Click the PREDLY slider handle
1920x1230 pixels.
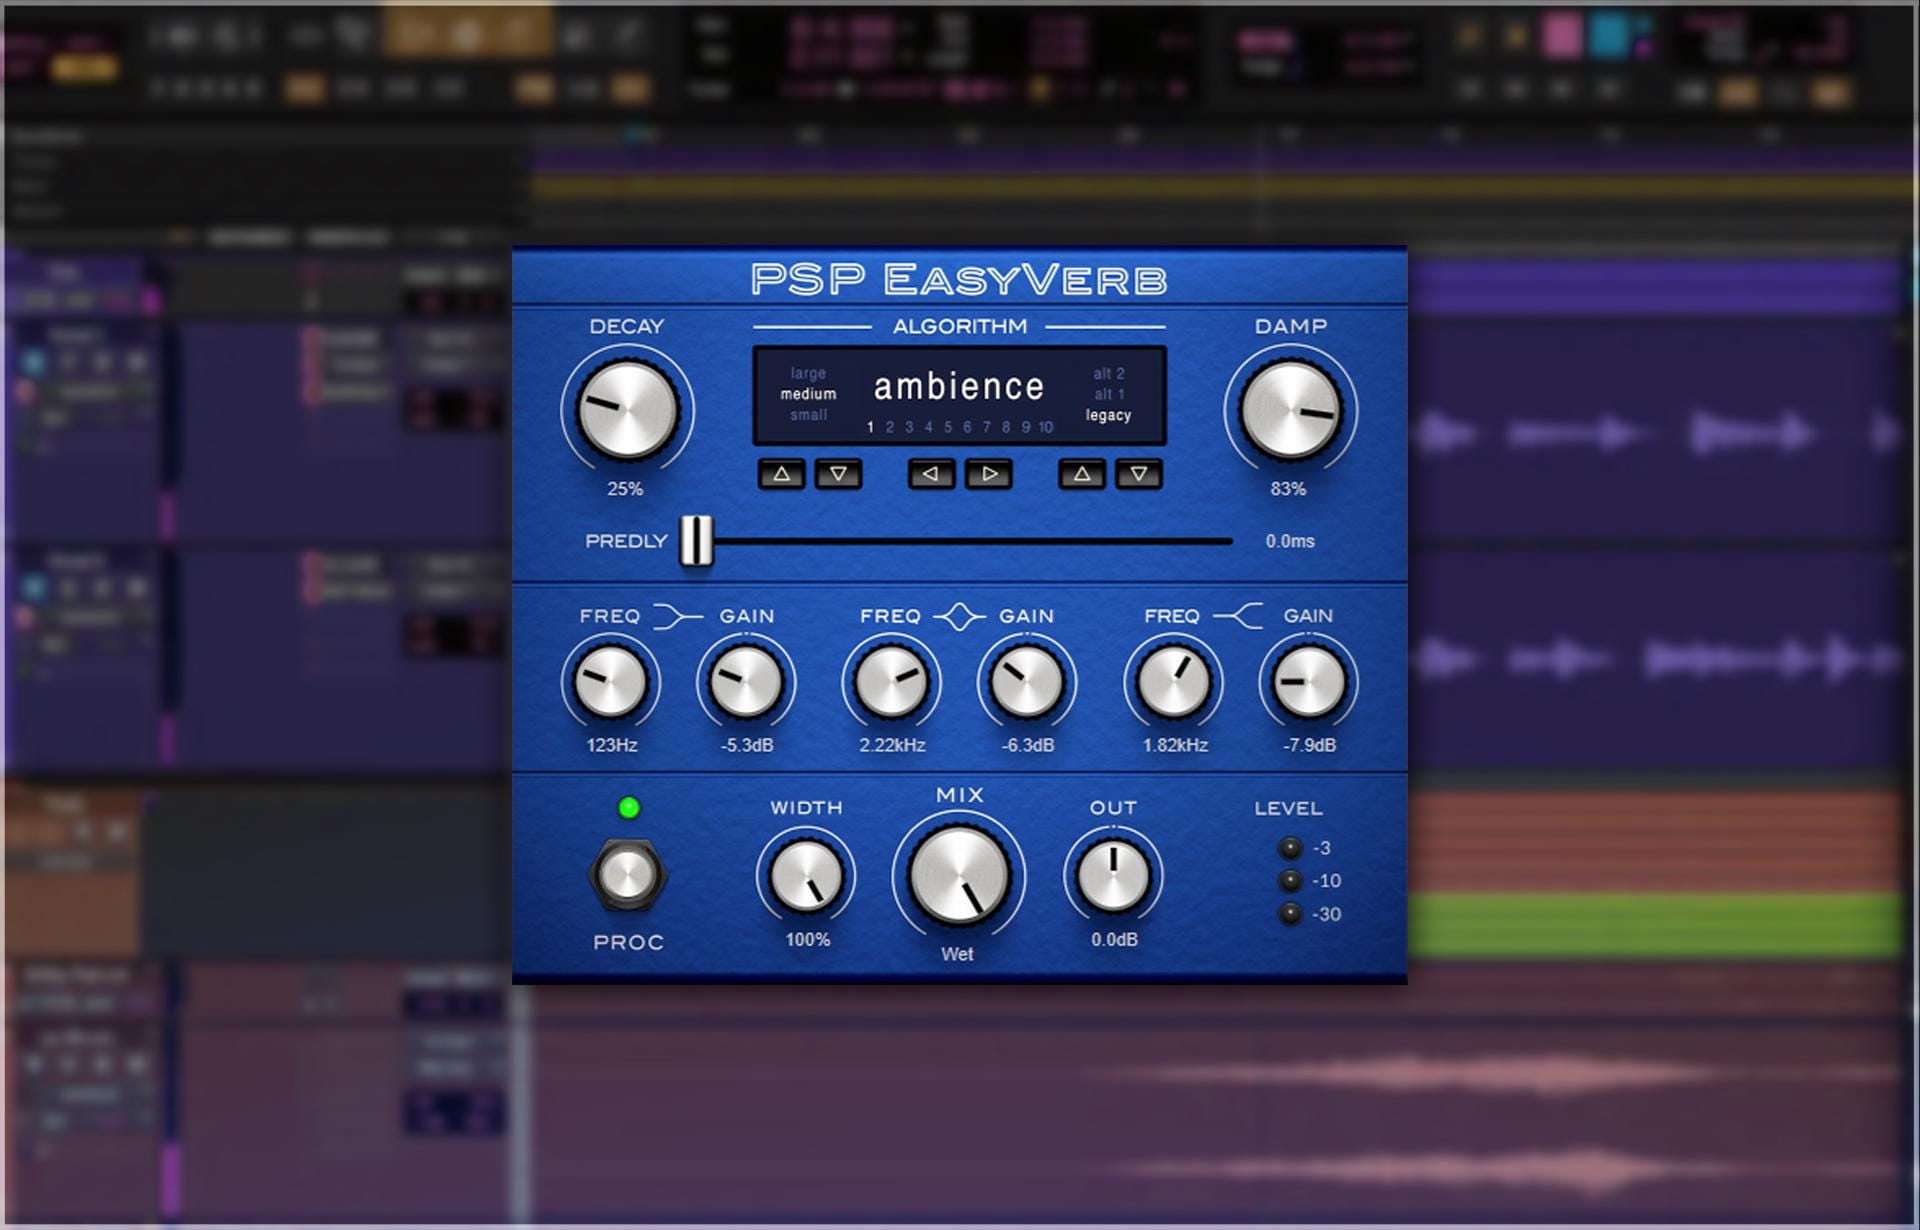[697, 542]
